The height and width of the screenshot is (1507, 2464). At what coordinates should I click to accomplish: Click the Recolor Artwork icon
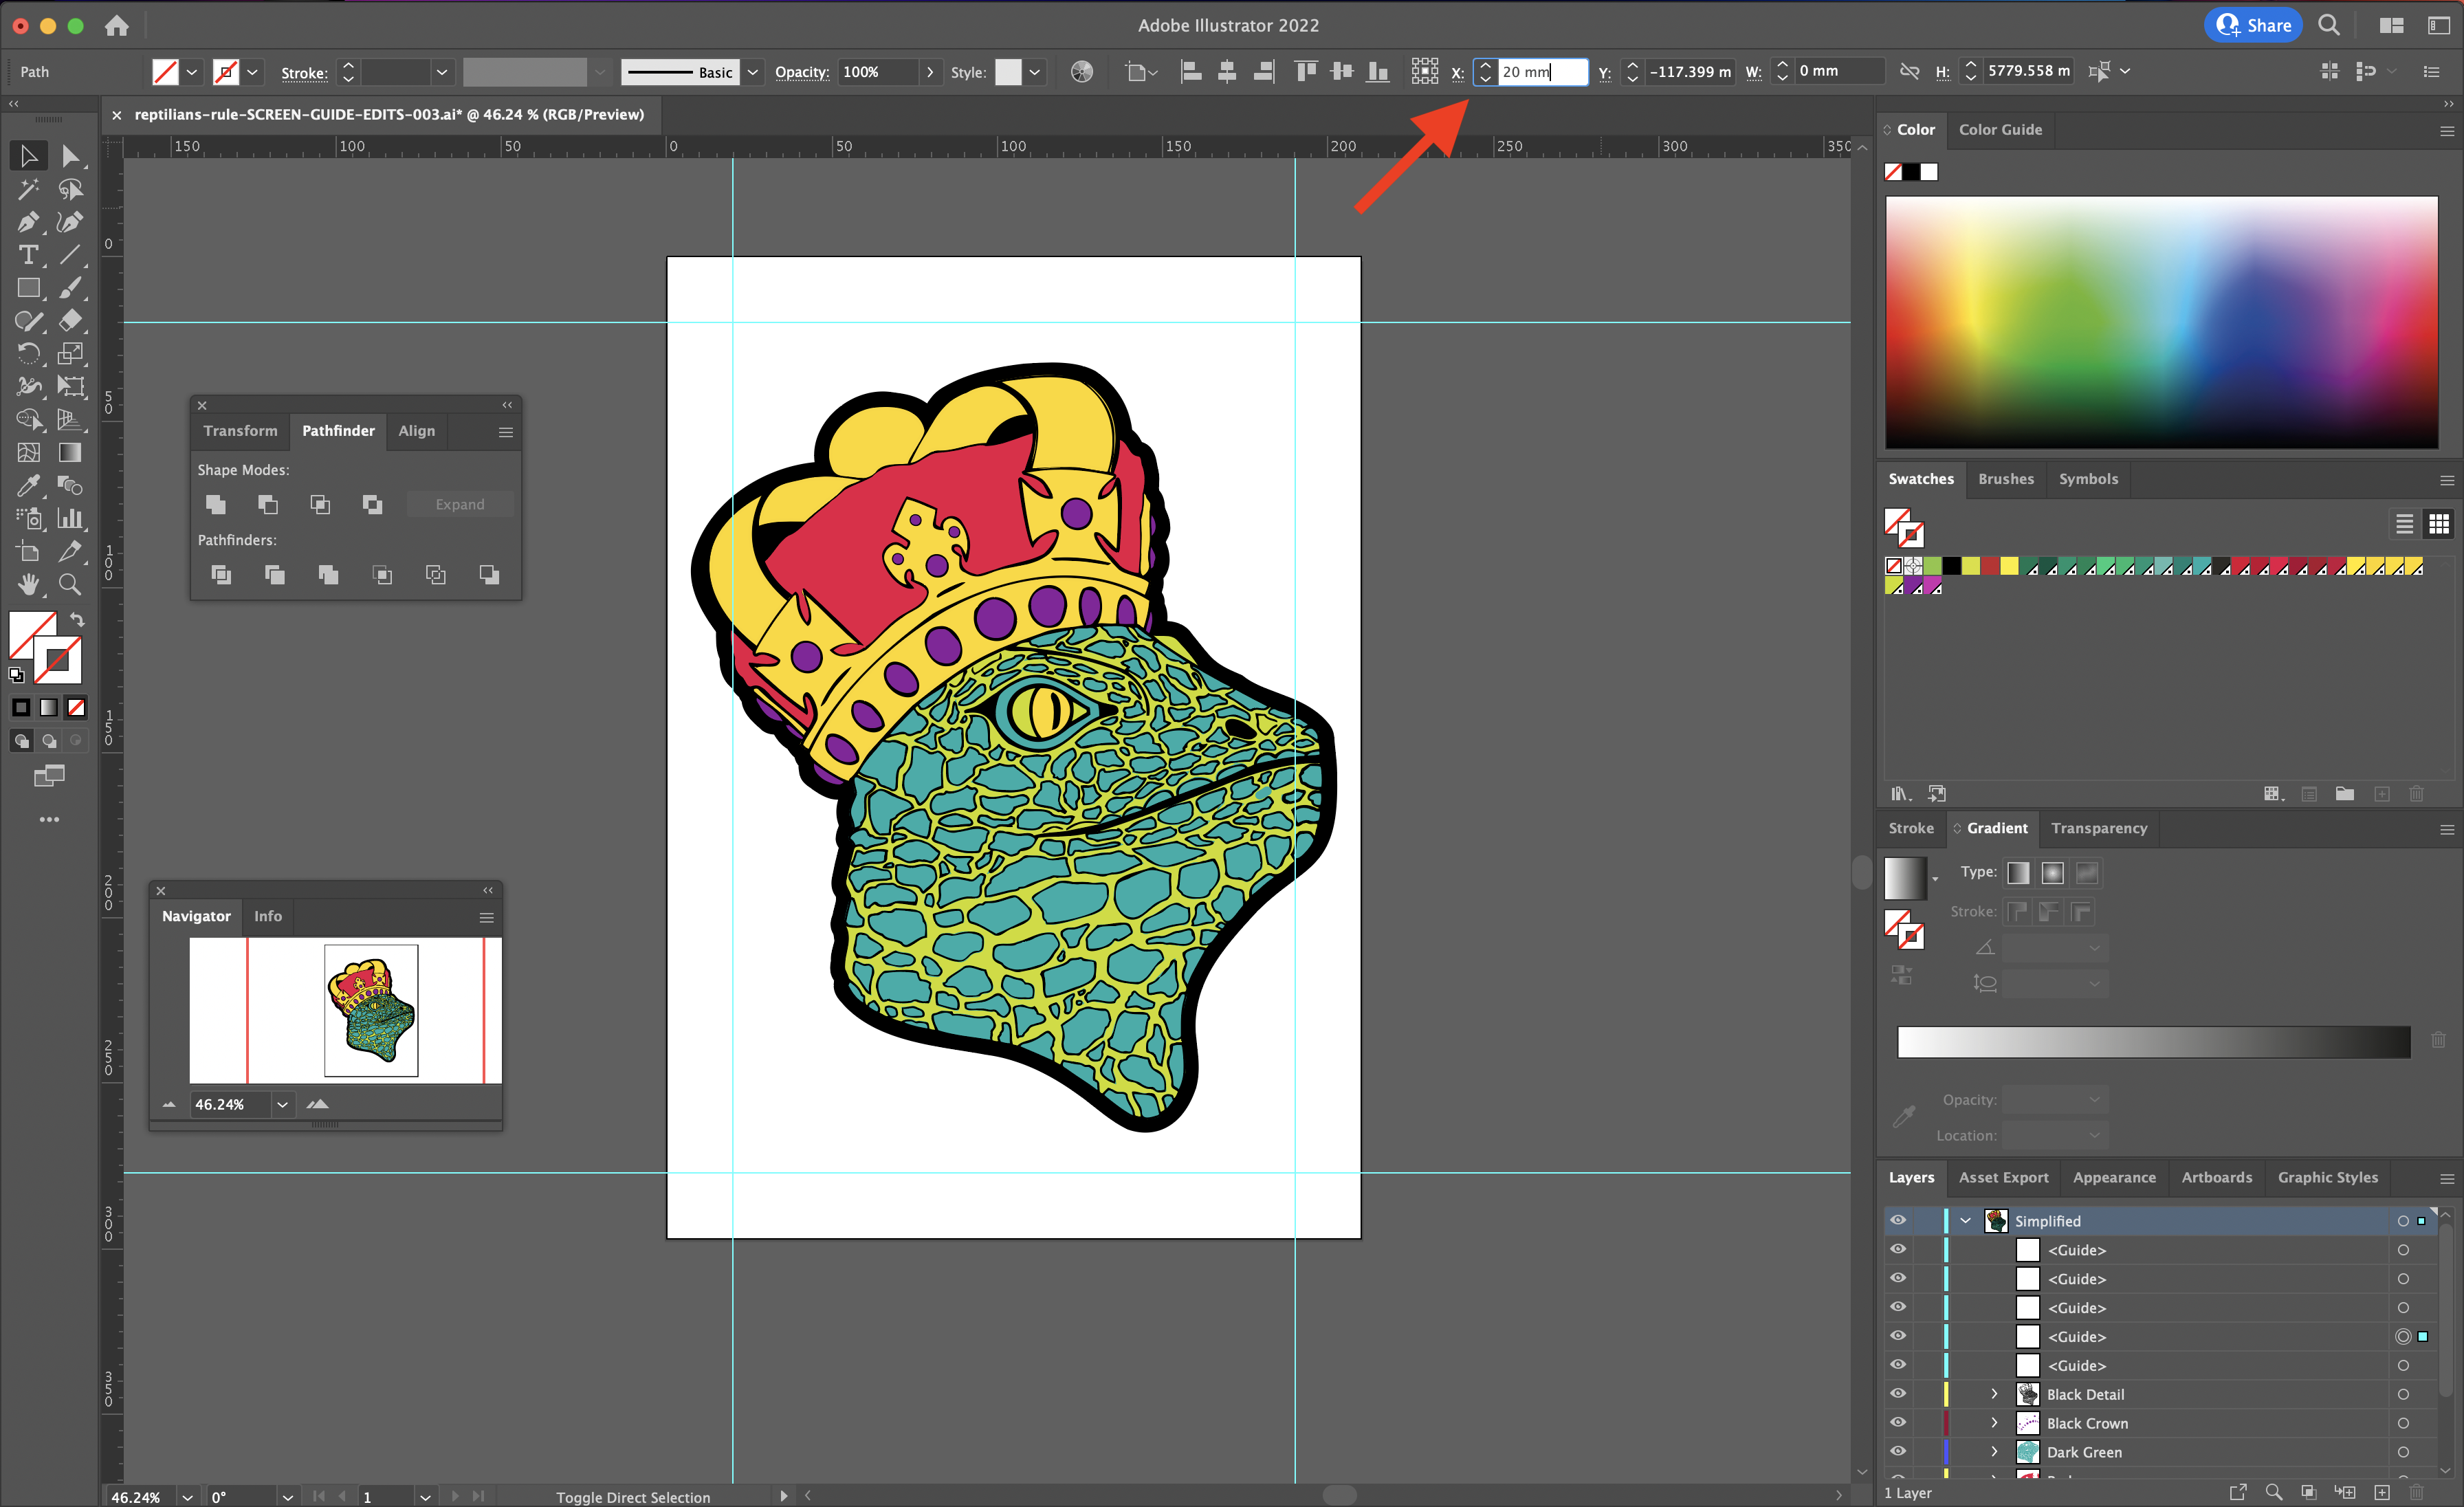click(x=1081, y=72)
